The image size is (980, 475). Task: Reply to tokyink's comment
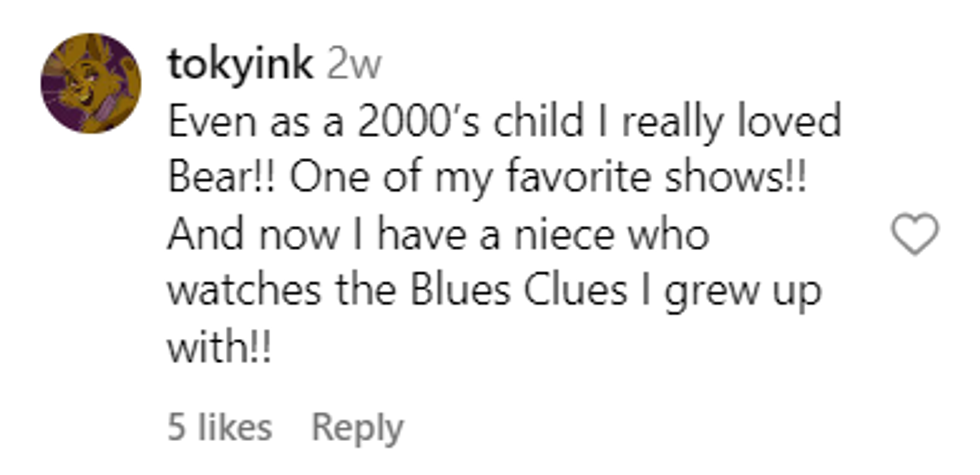pos(357,427)
